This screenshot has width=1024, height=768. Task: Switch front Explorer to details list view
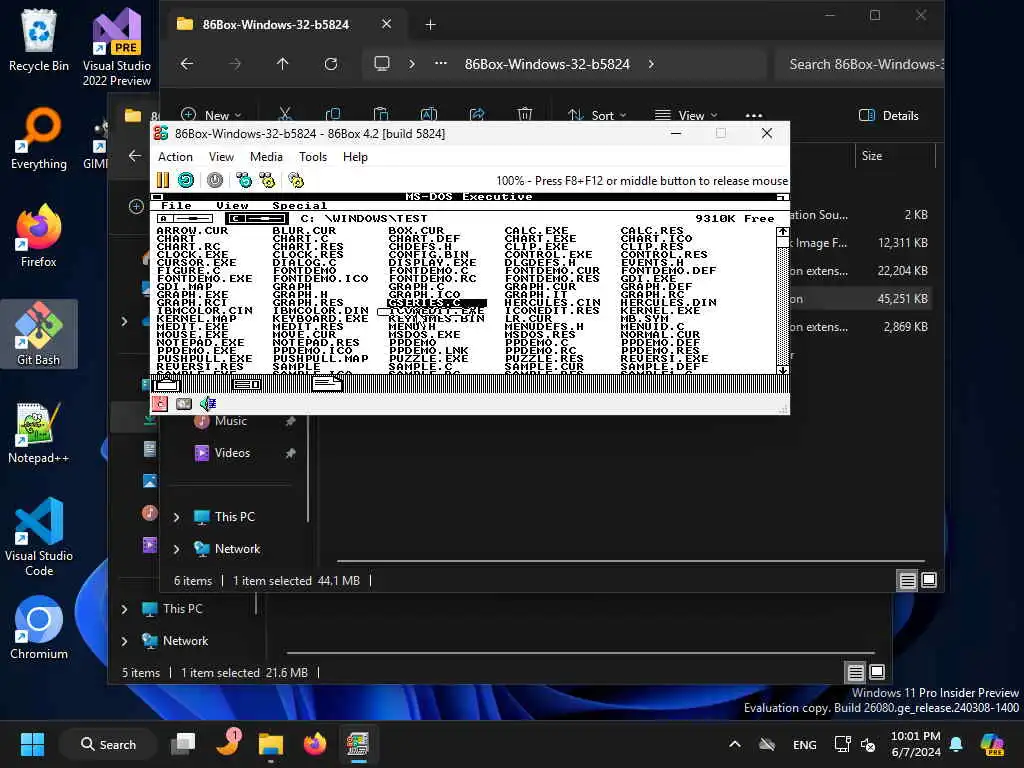907,580
